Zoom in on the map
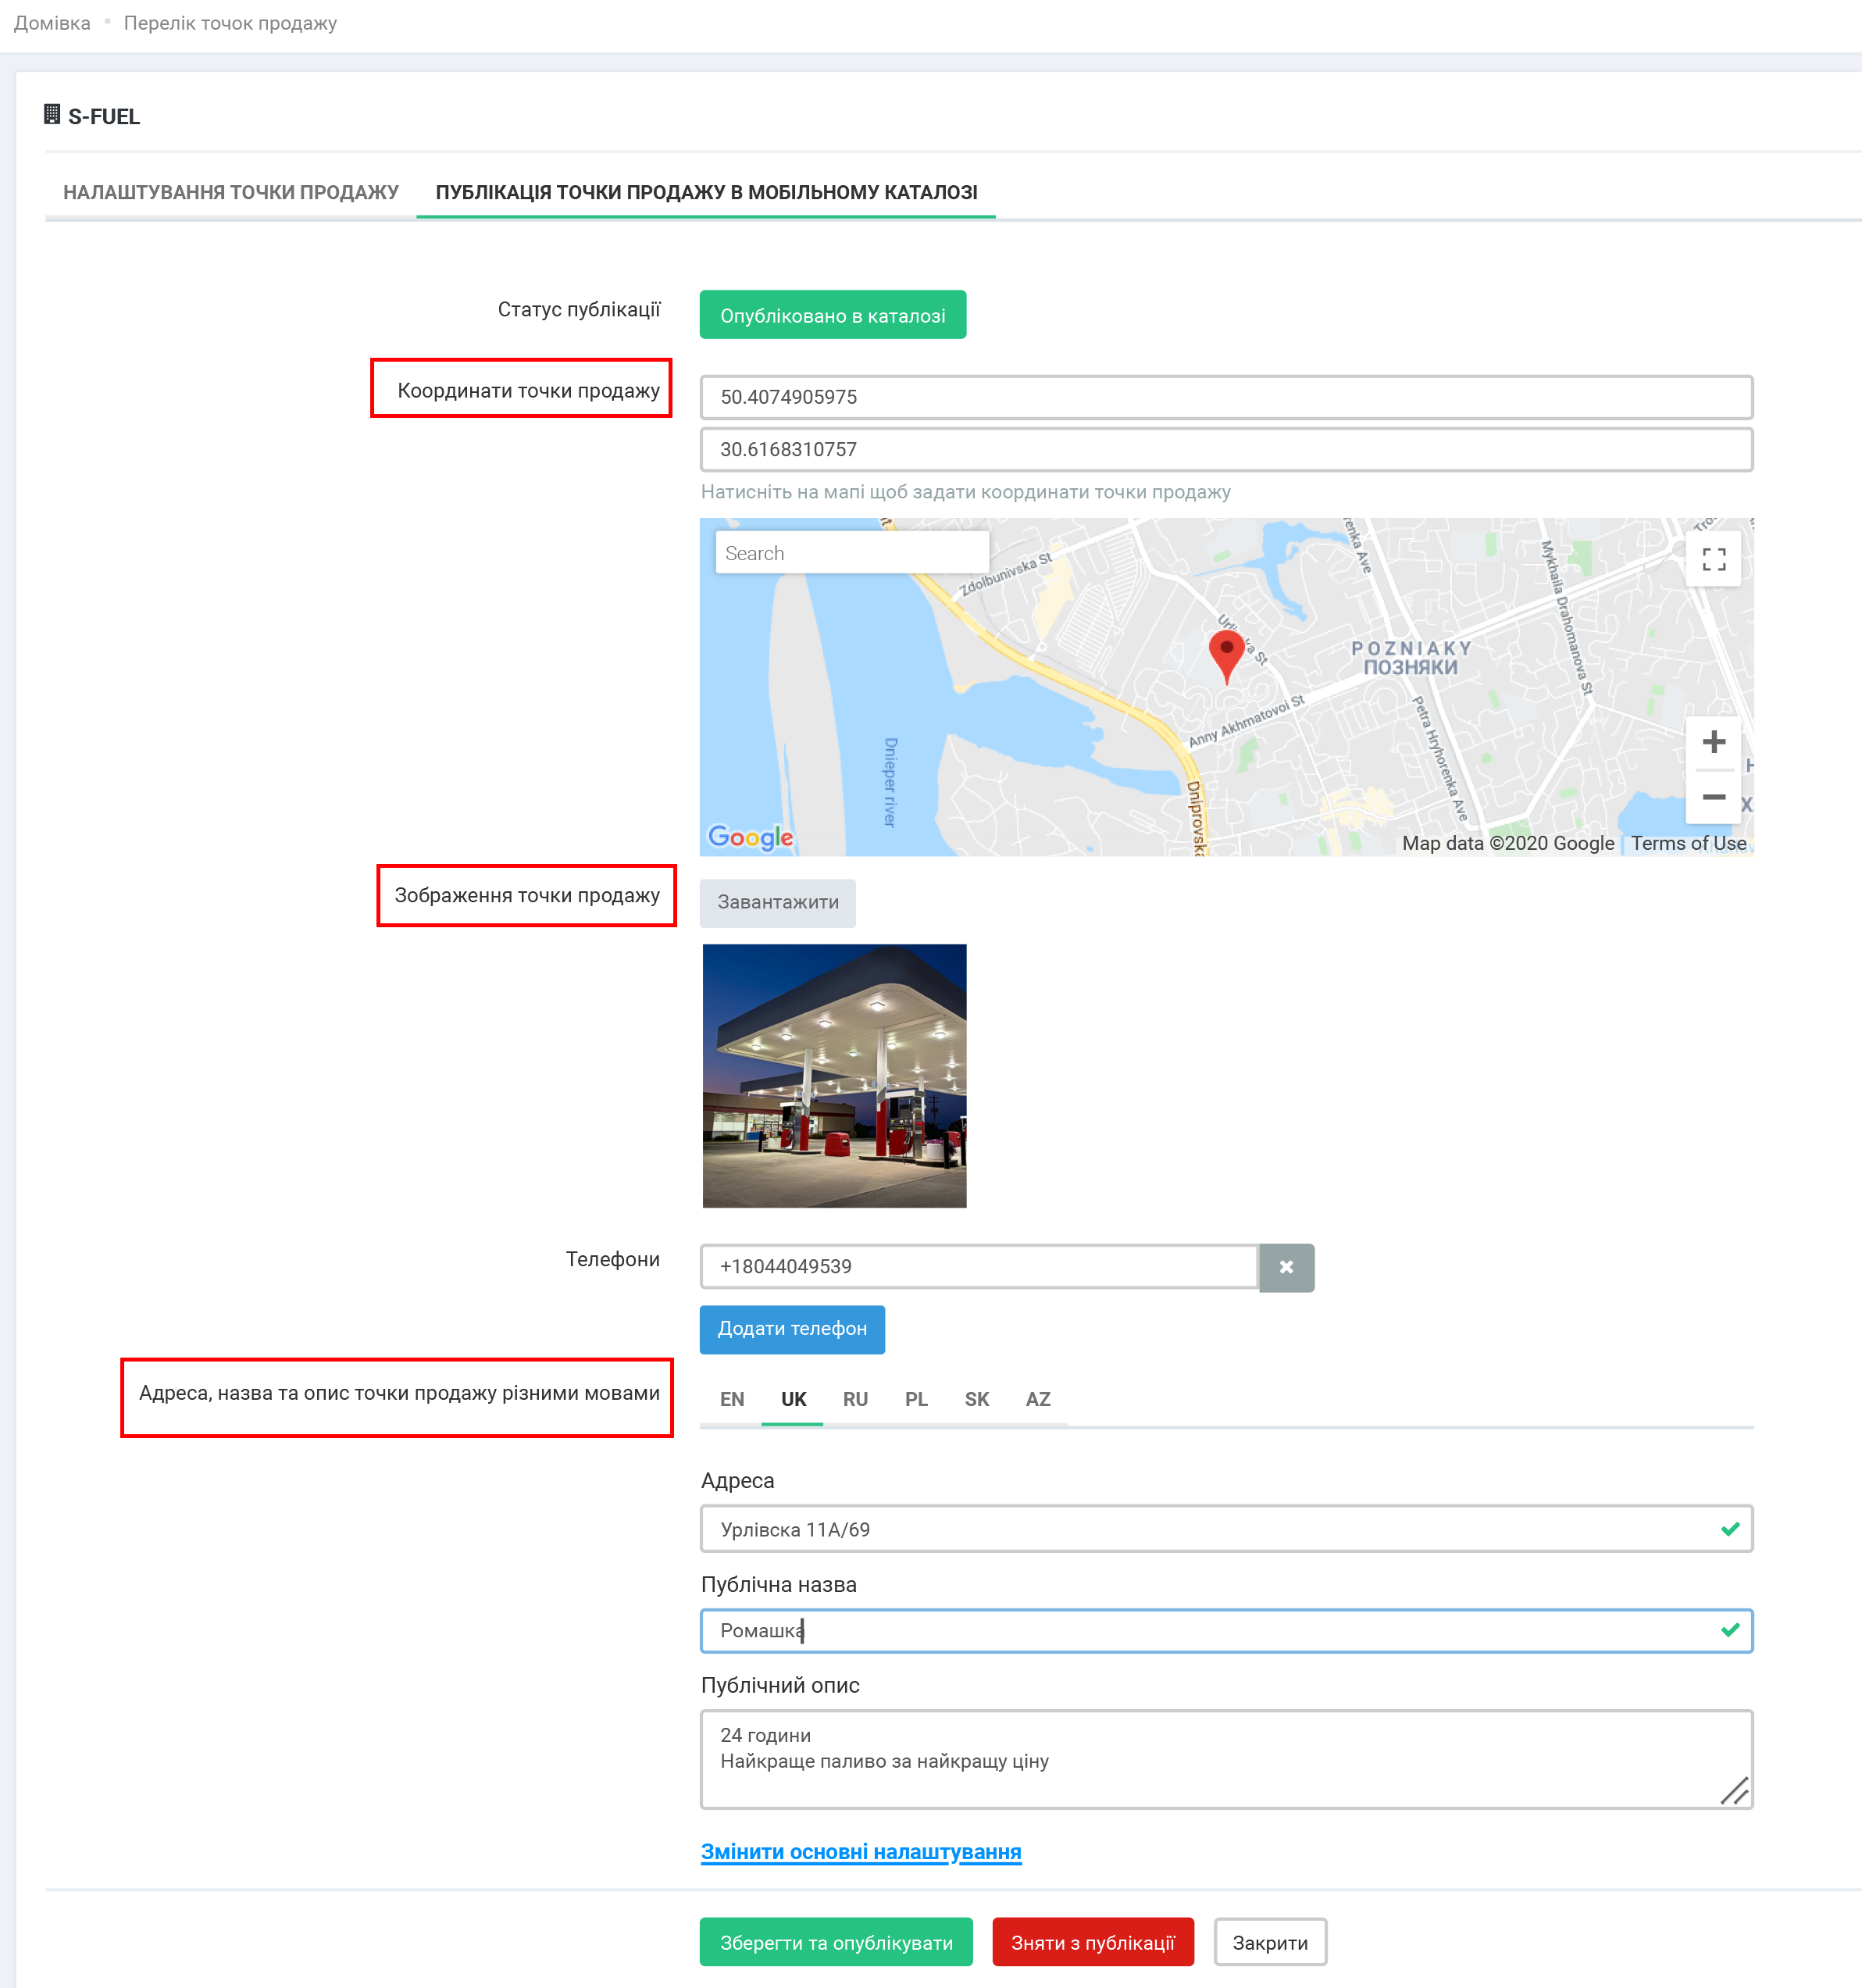The width and height of the screenshot is (1862, 1988). (1713, 742)
